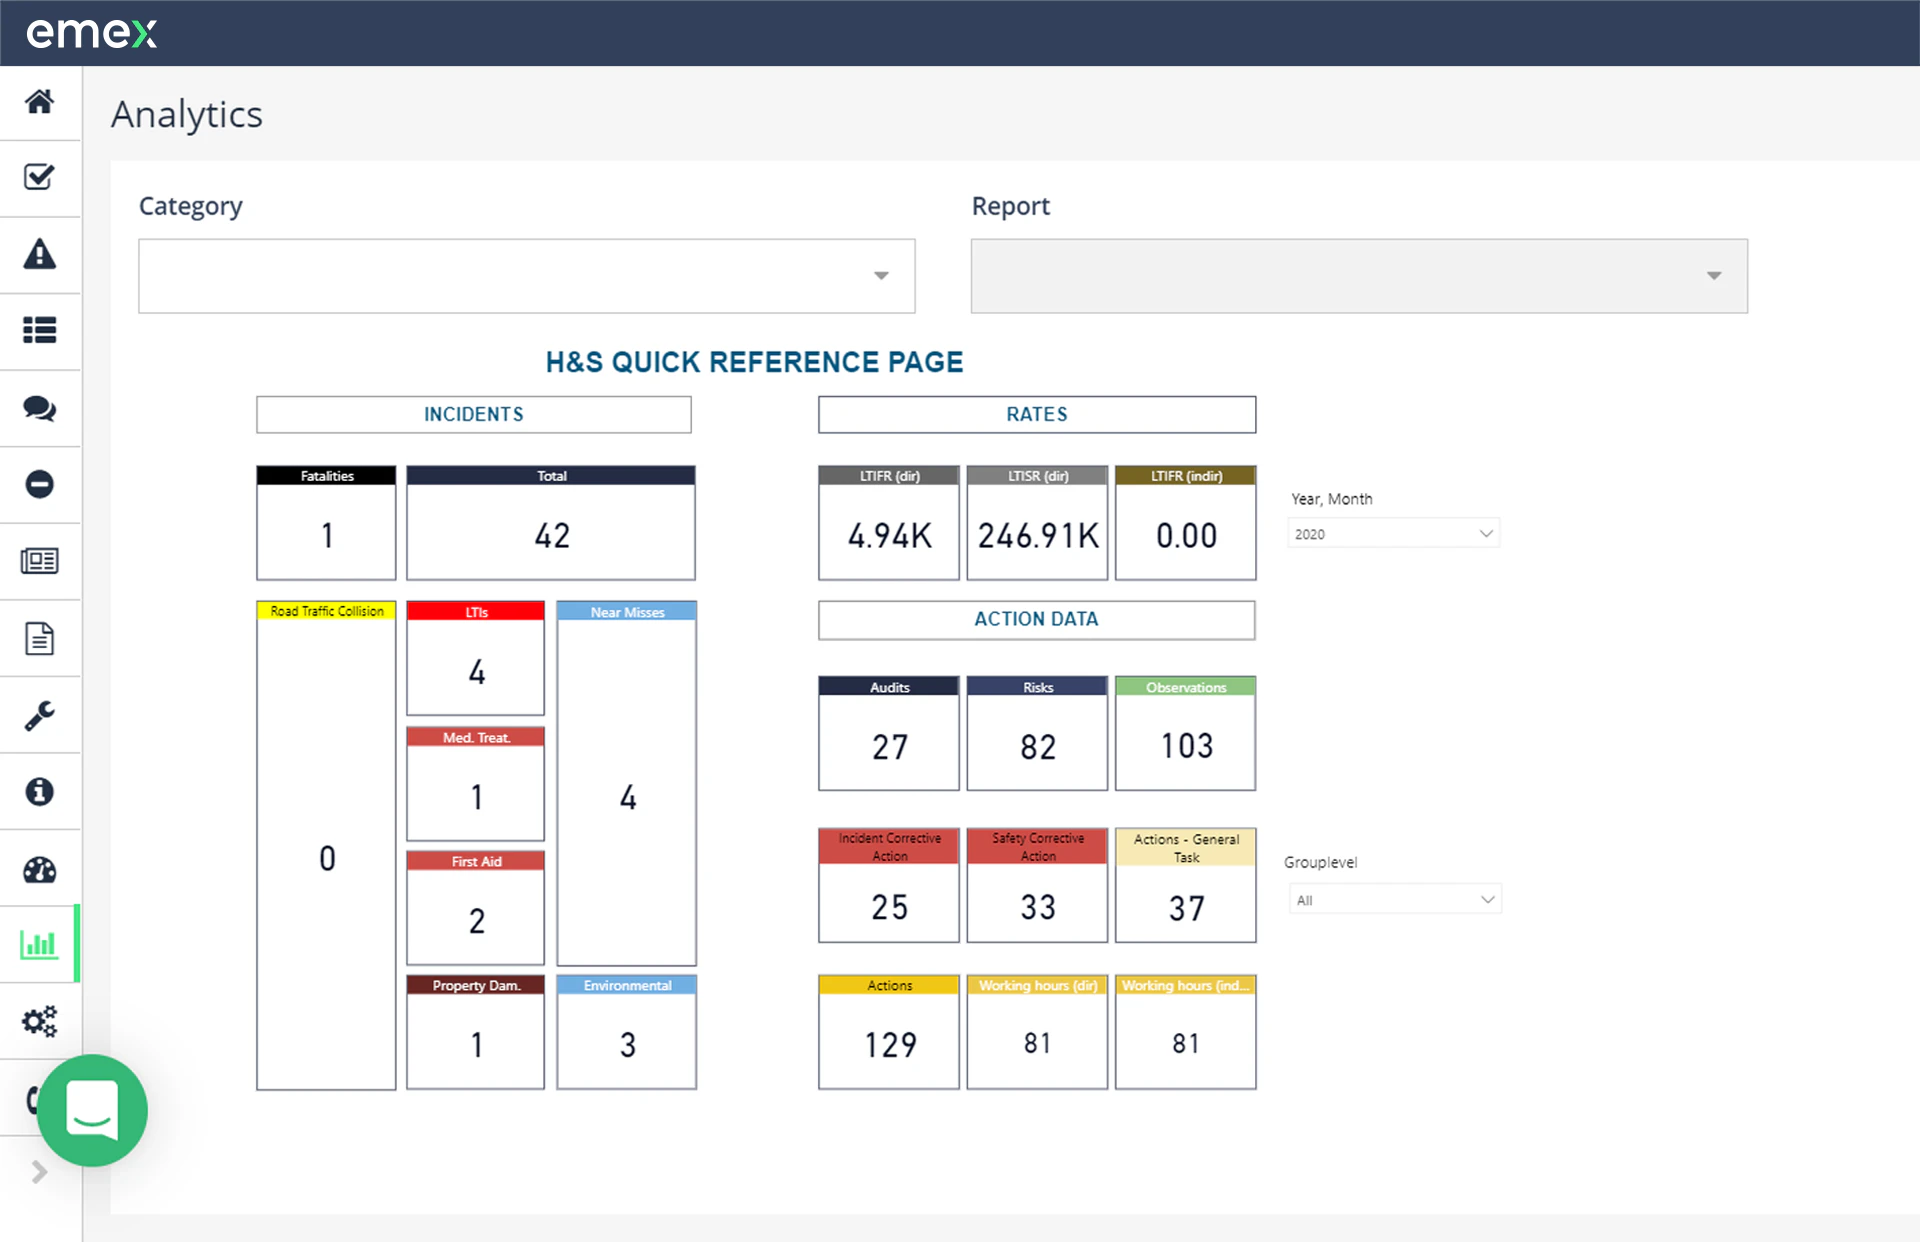Click the emex logo

point(90,33)
